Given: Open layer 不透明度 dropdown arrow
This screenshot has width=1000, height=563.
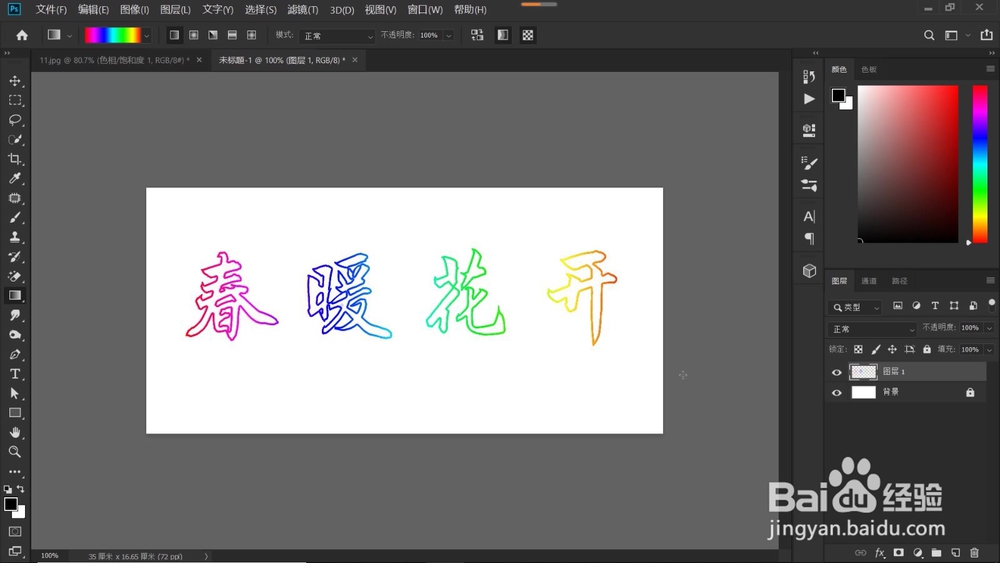Looking at the screenshot, I should pyautogui.click(x=989, y=328).
